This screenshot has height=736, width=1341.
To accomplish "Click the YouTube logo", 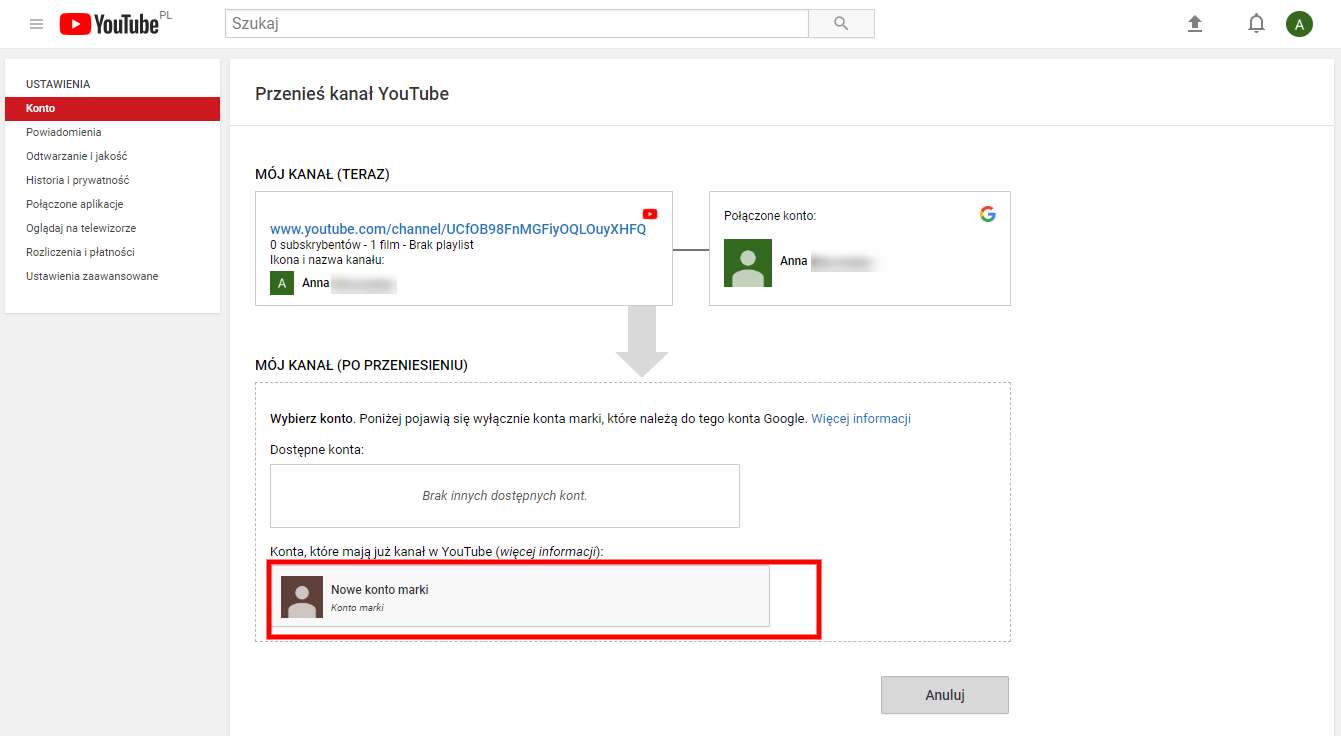I will tap(109, 24).
